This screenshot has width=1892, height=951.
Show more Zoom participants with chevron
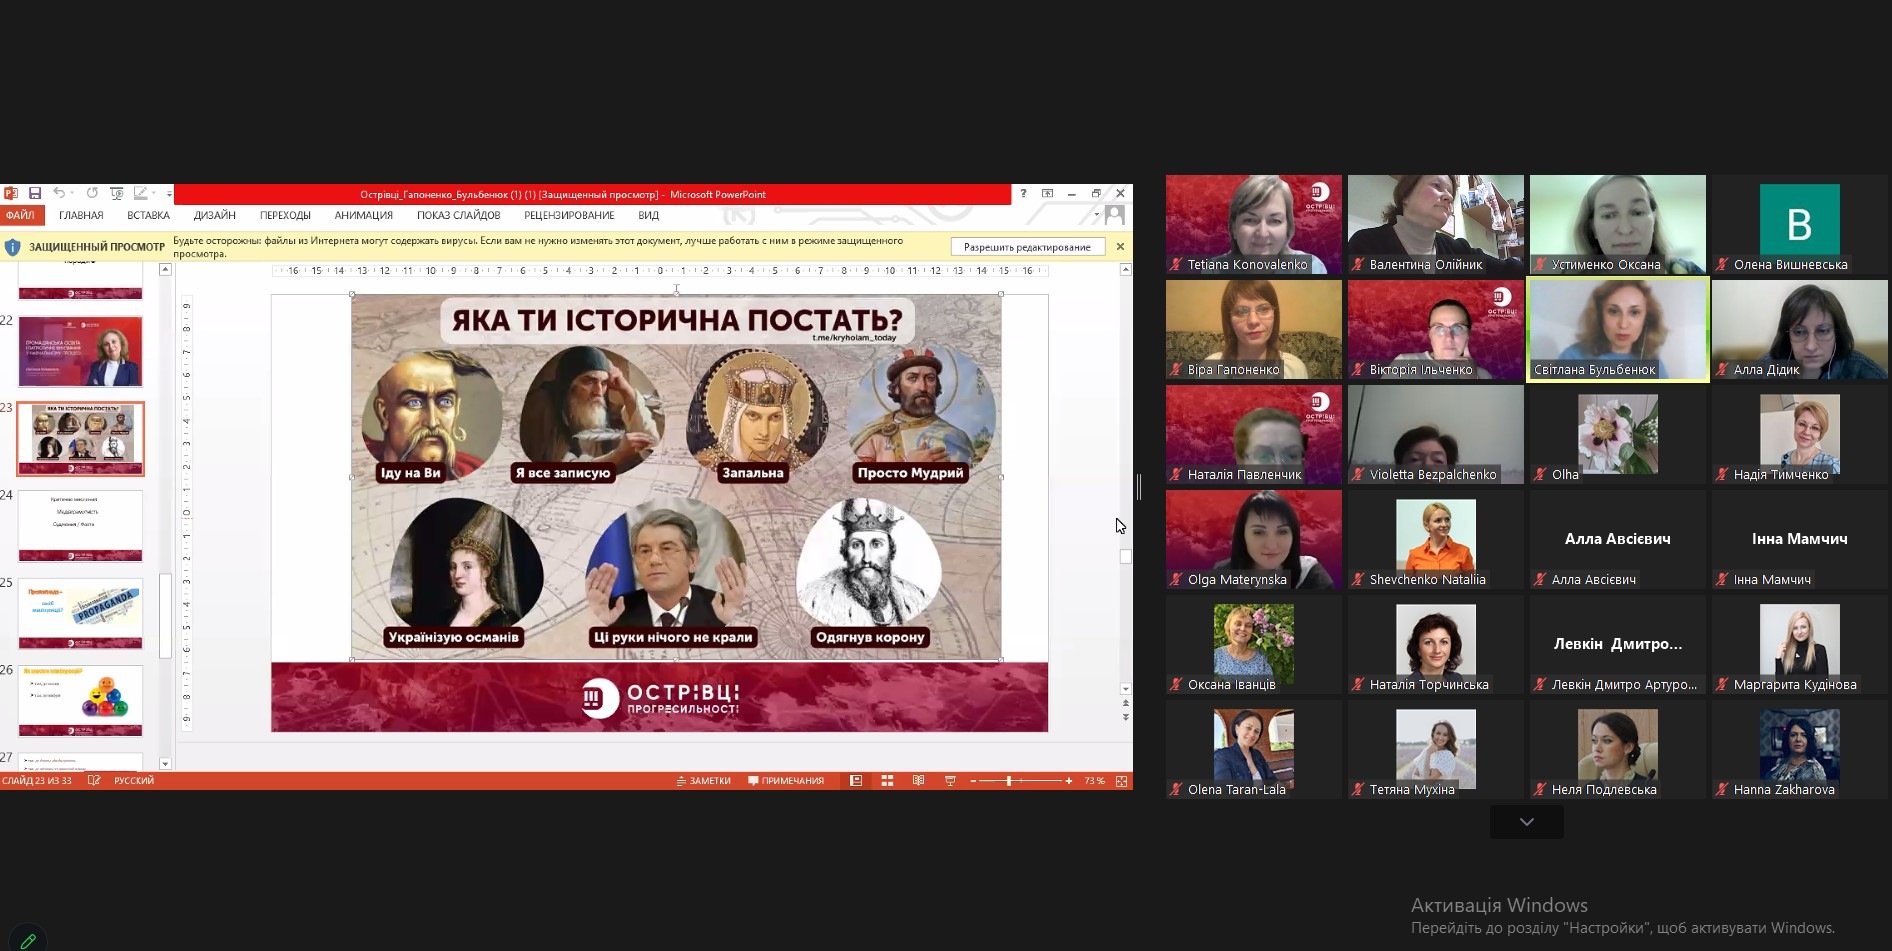point(1526,822)
